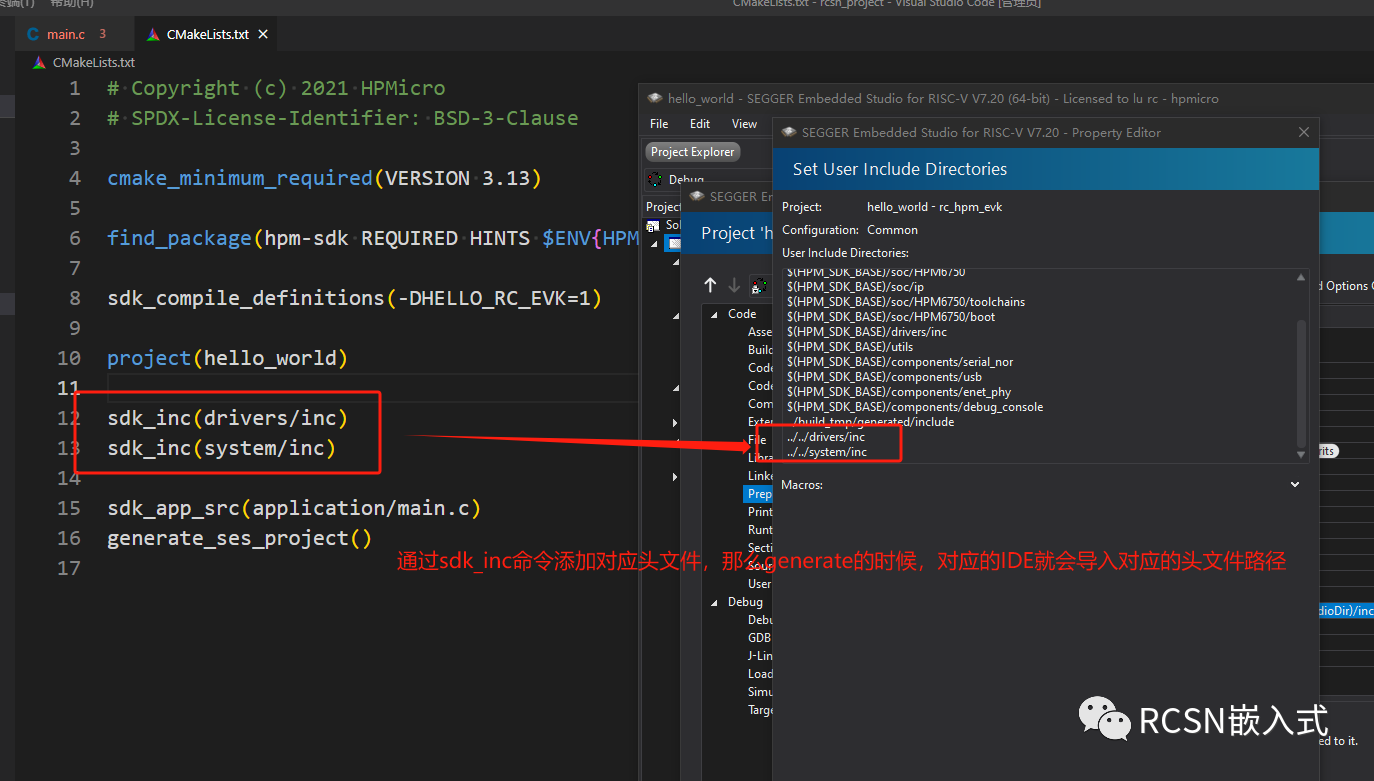Viewport: 1374px width, 781px height.
Task: Click the Solution icon in the Project Explorer tree
Action: point(653,226)
